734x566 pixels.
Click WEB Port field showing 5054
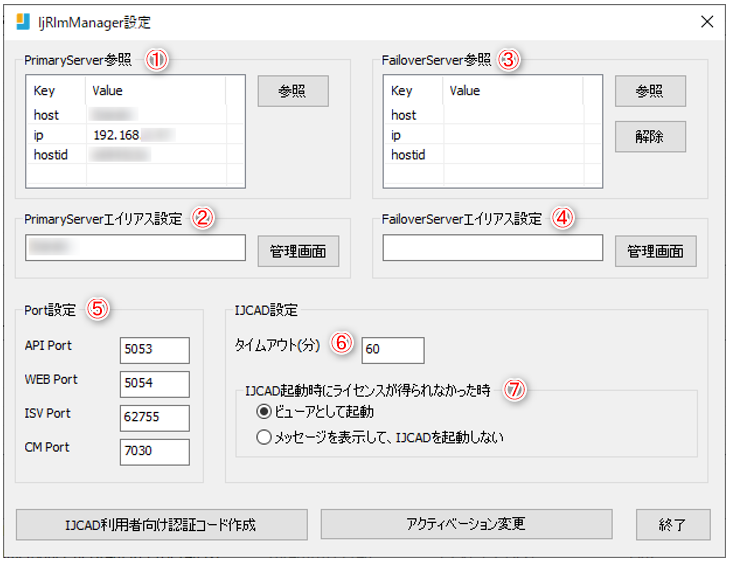(x=154, y=384)
